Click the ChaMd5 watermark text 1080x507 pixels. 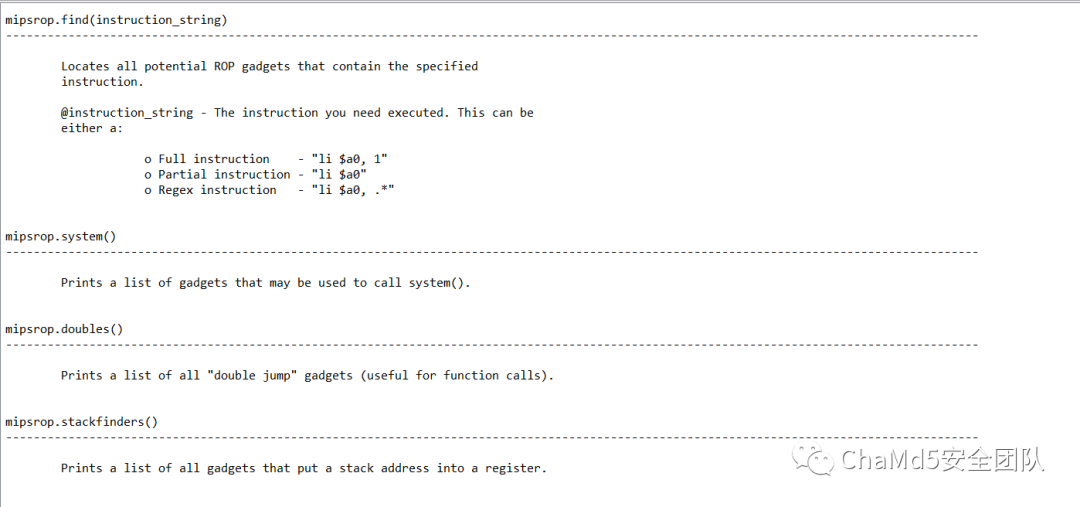(x=942, y=459)
